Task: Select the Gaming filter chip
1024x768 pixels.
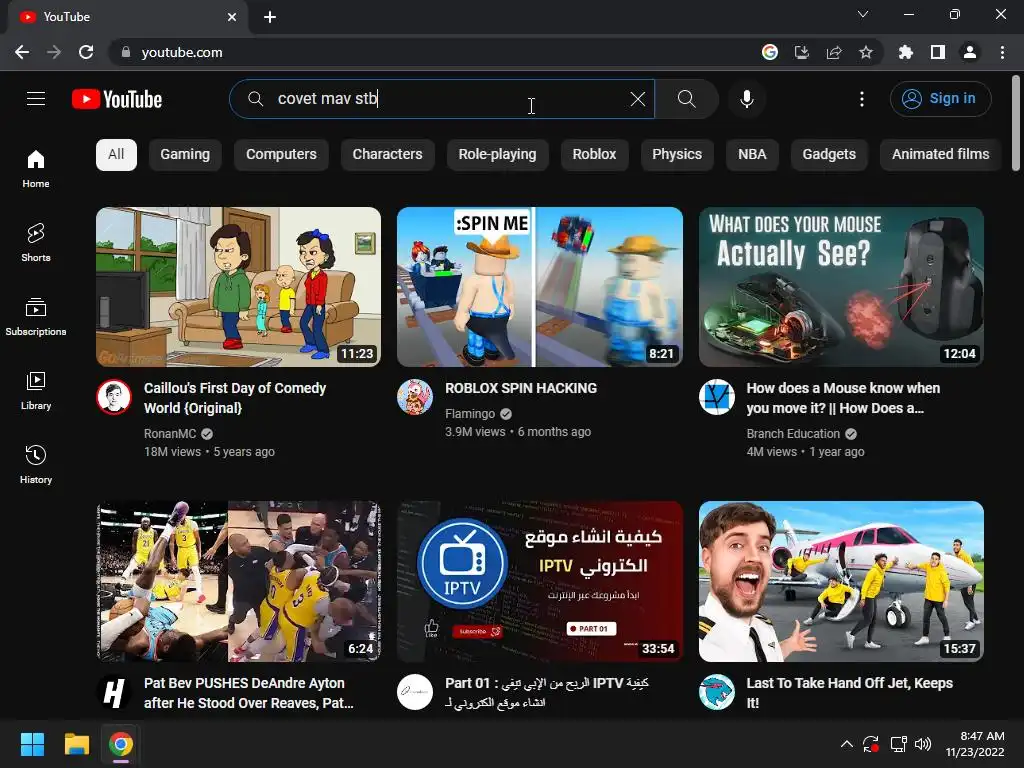Action: [x=185, y=155]
